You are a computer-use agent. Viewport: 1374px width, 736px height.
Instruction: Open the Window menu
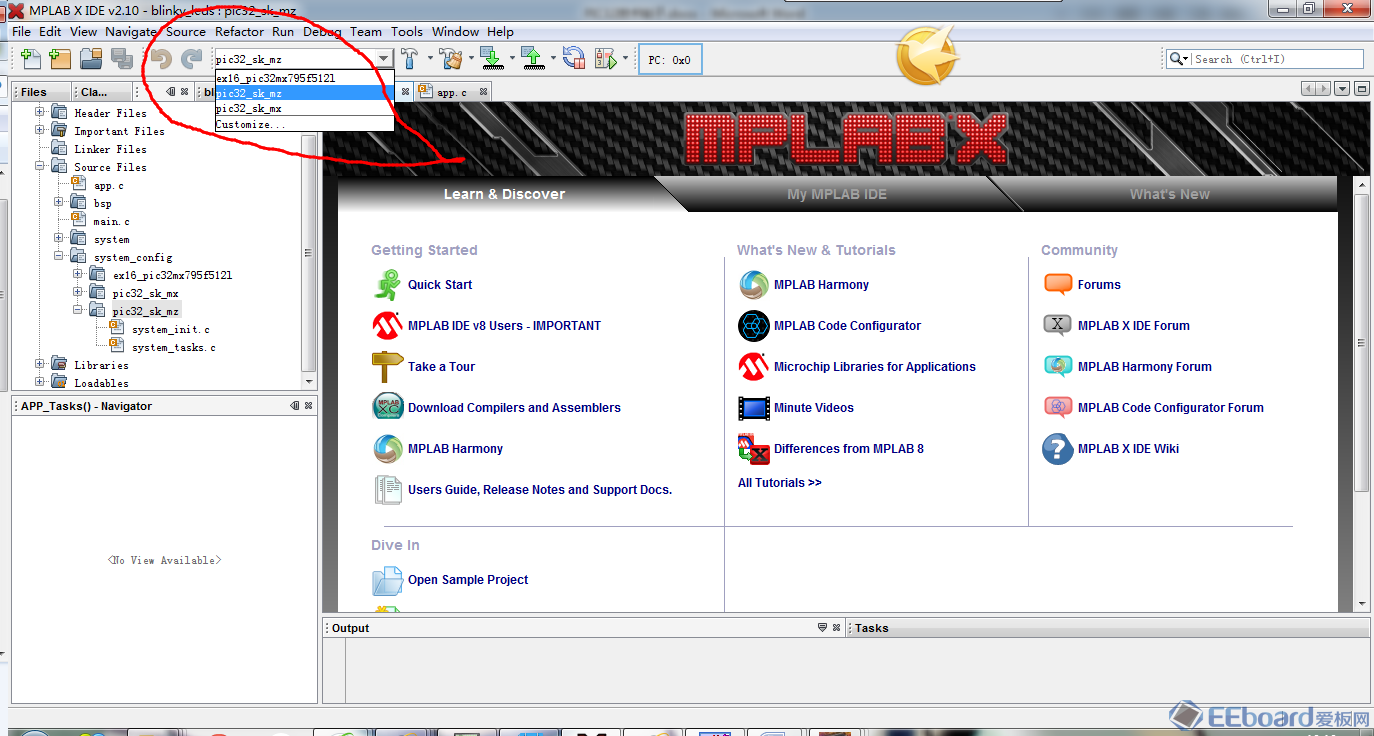[455, 32]
